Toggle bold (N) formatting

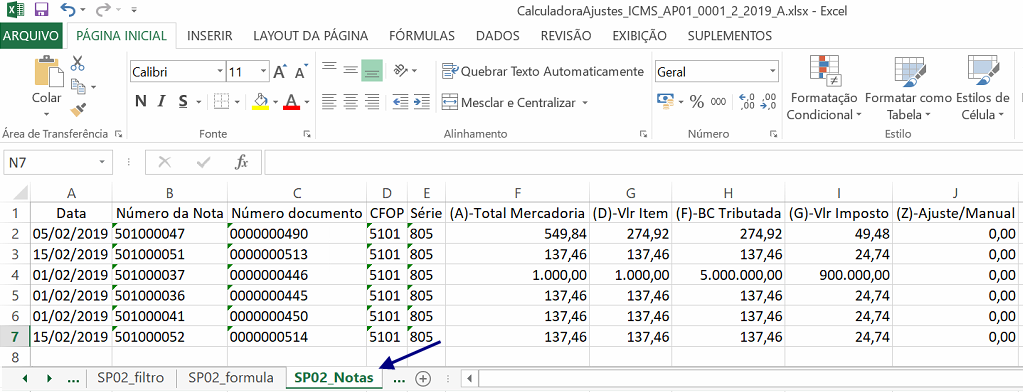click(140, 102)
